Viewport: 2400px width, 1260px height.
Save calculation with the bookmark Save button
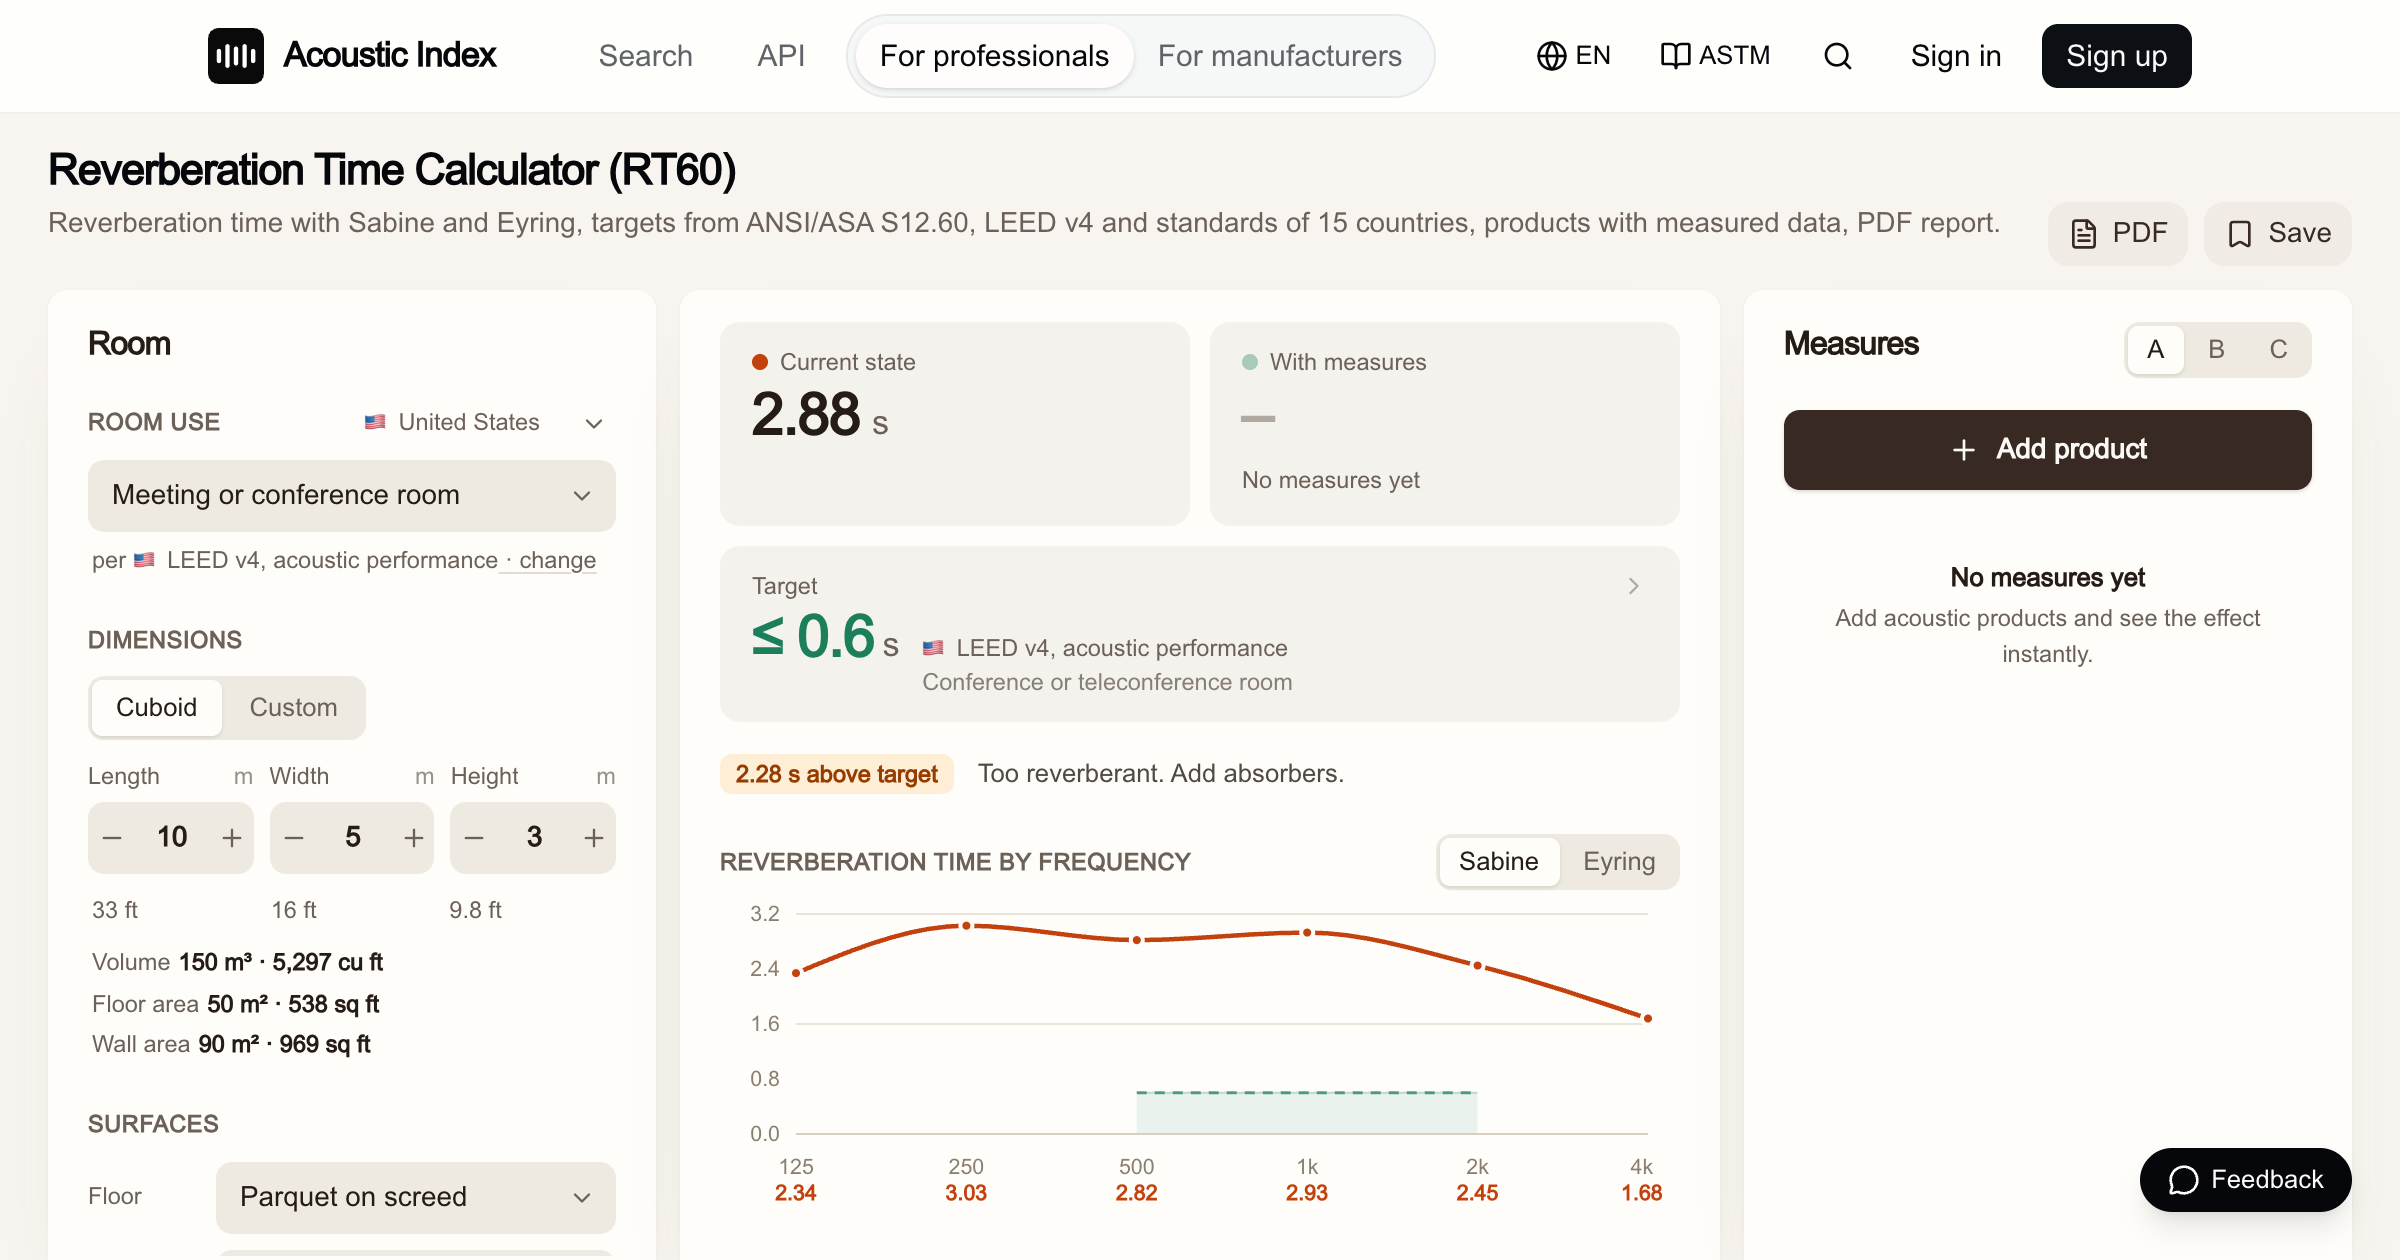point(2278,233)
